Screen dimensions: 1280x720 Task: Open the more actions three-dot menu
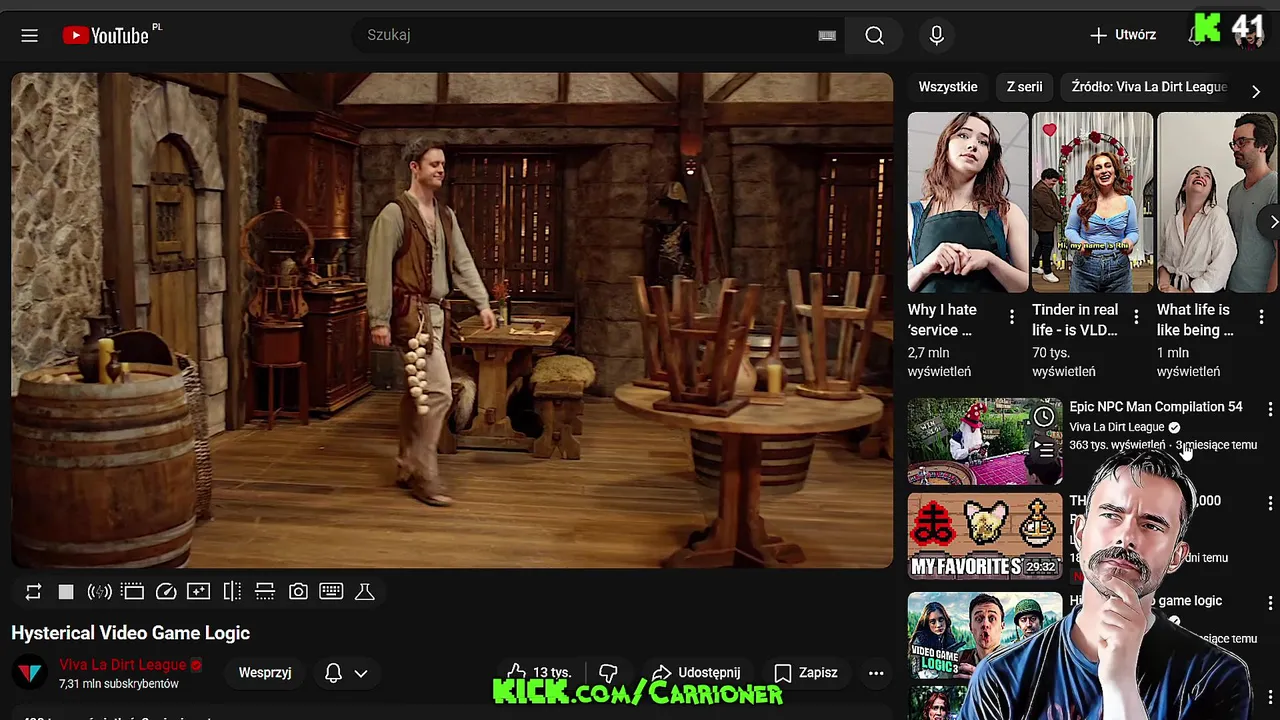(876, 673)
